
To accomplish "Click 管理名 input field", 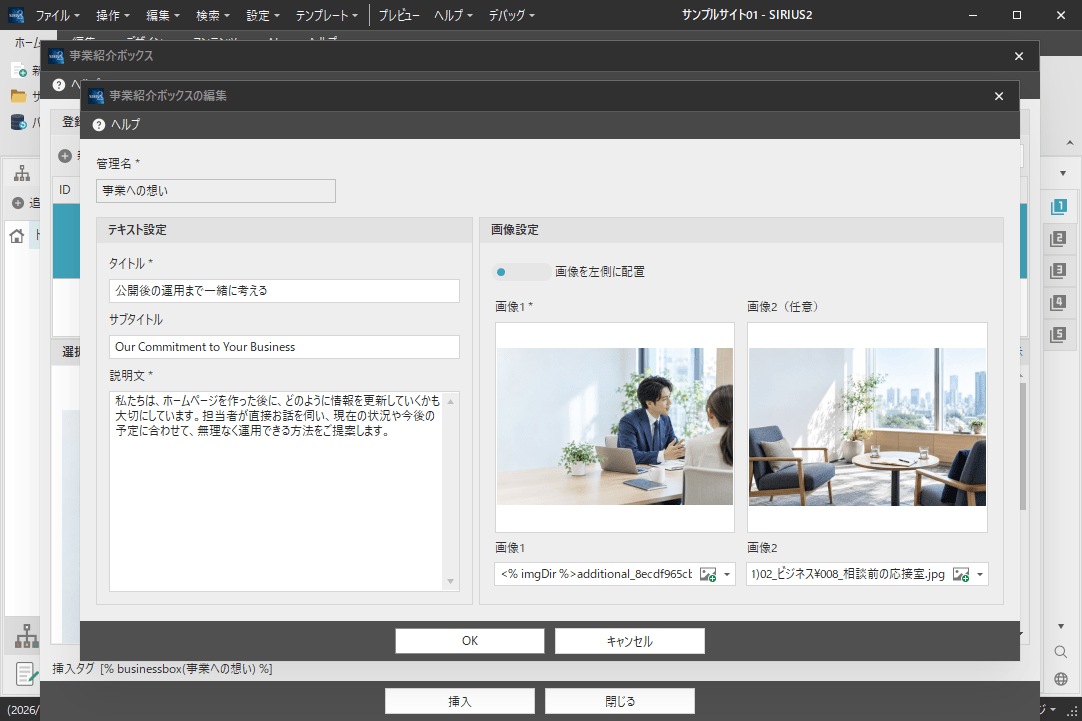I will (216, 191).
